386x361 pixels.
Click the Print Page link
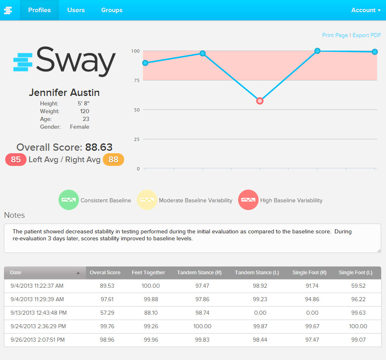point(335,35)
